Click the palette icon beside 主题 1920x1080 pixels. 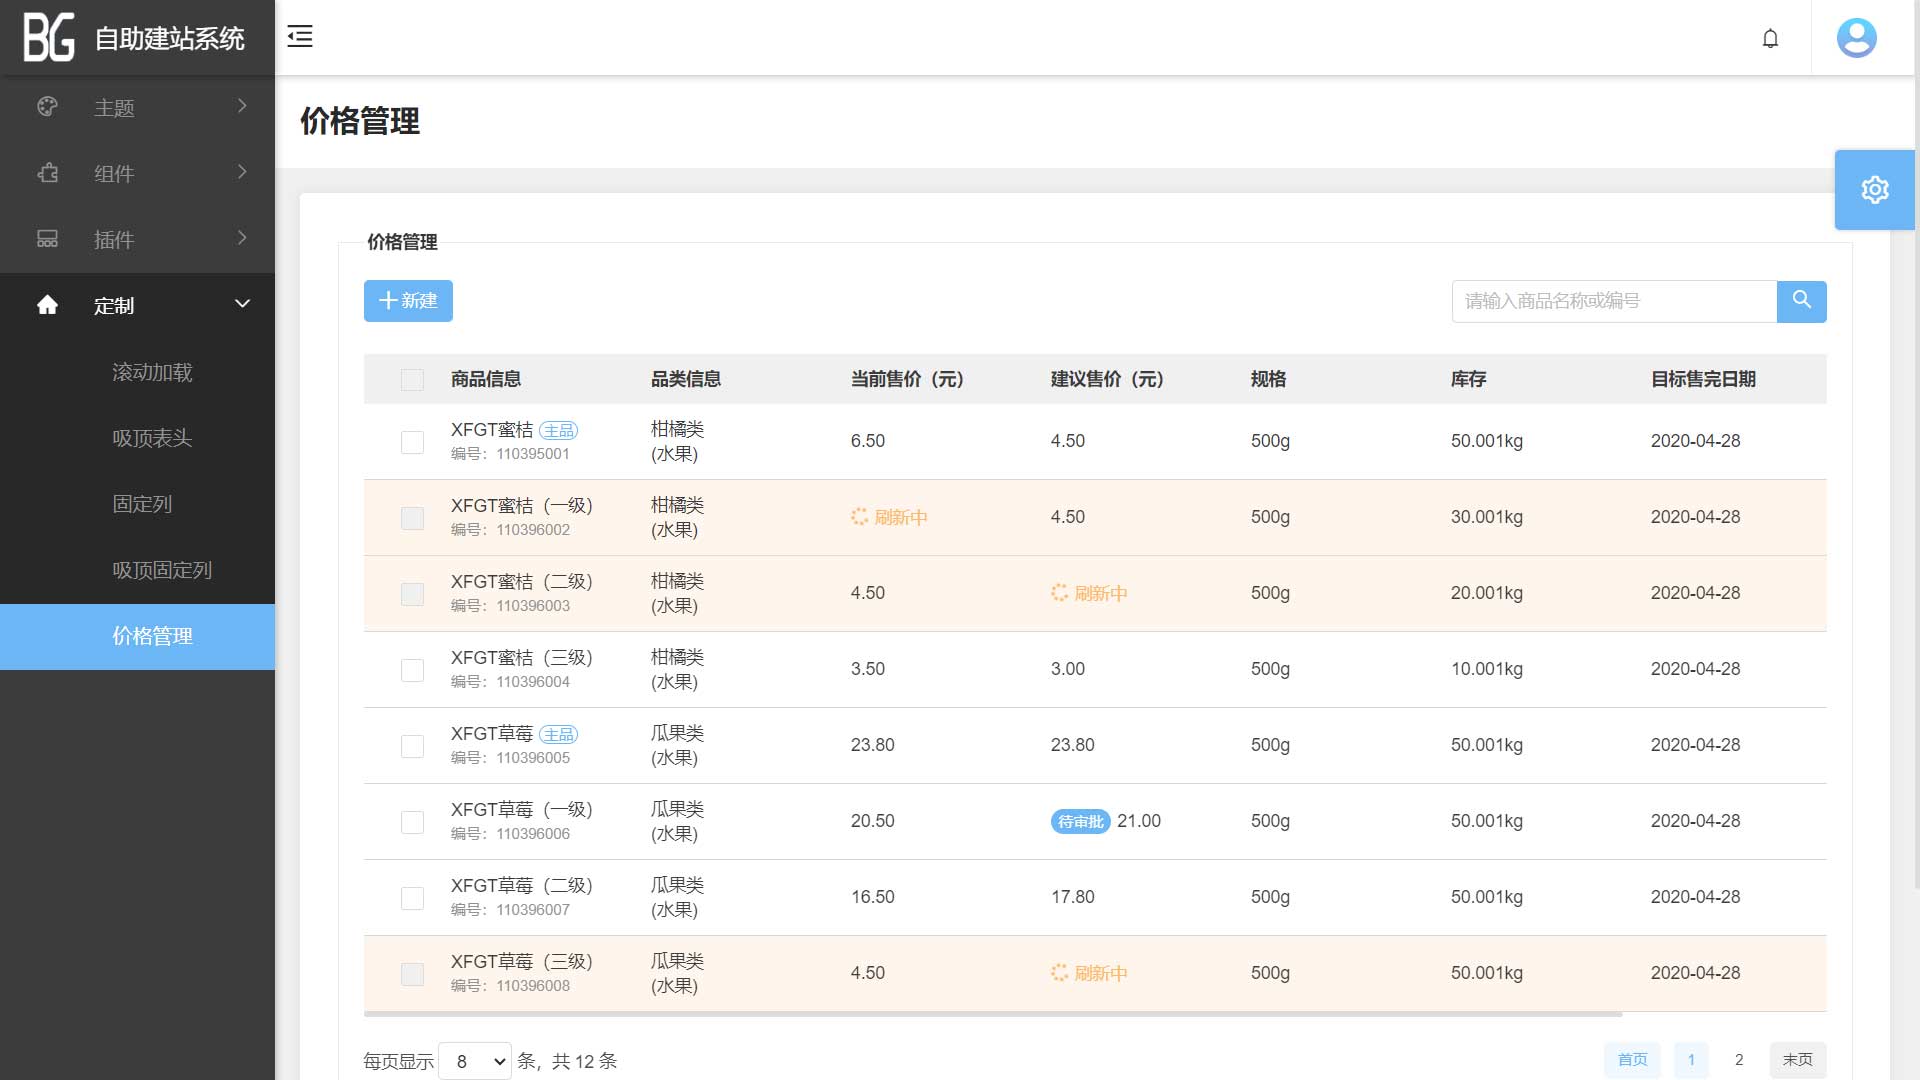[x=47, y=107]
